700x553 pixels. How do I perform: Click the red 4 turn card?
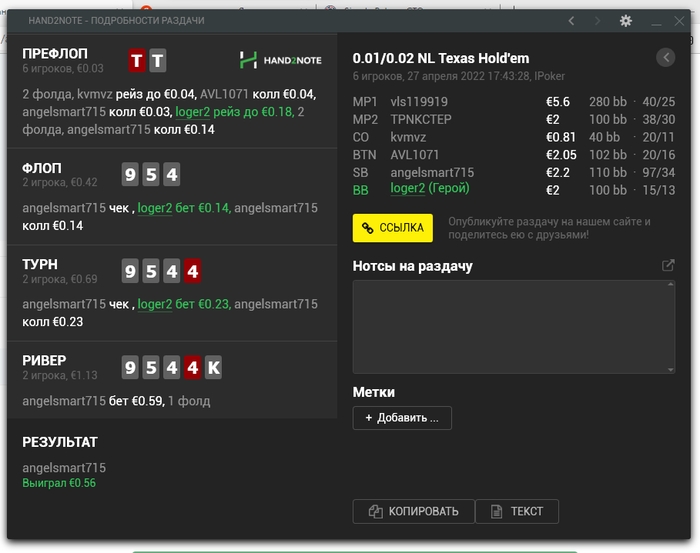(192, 271)
